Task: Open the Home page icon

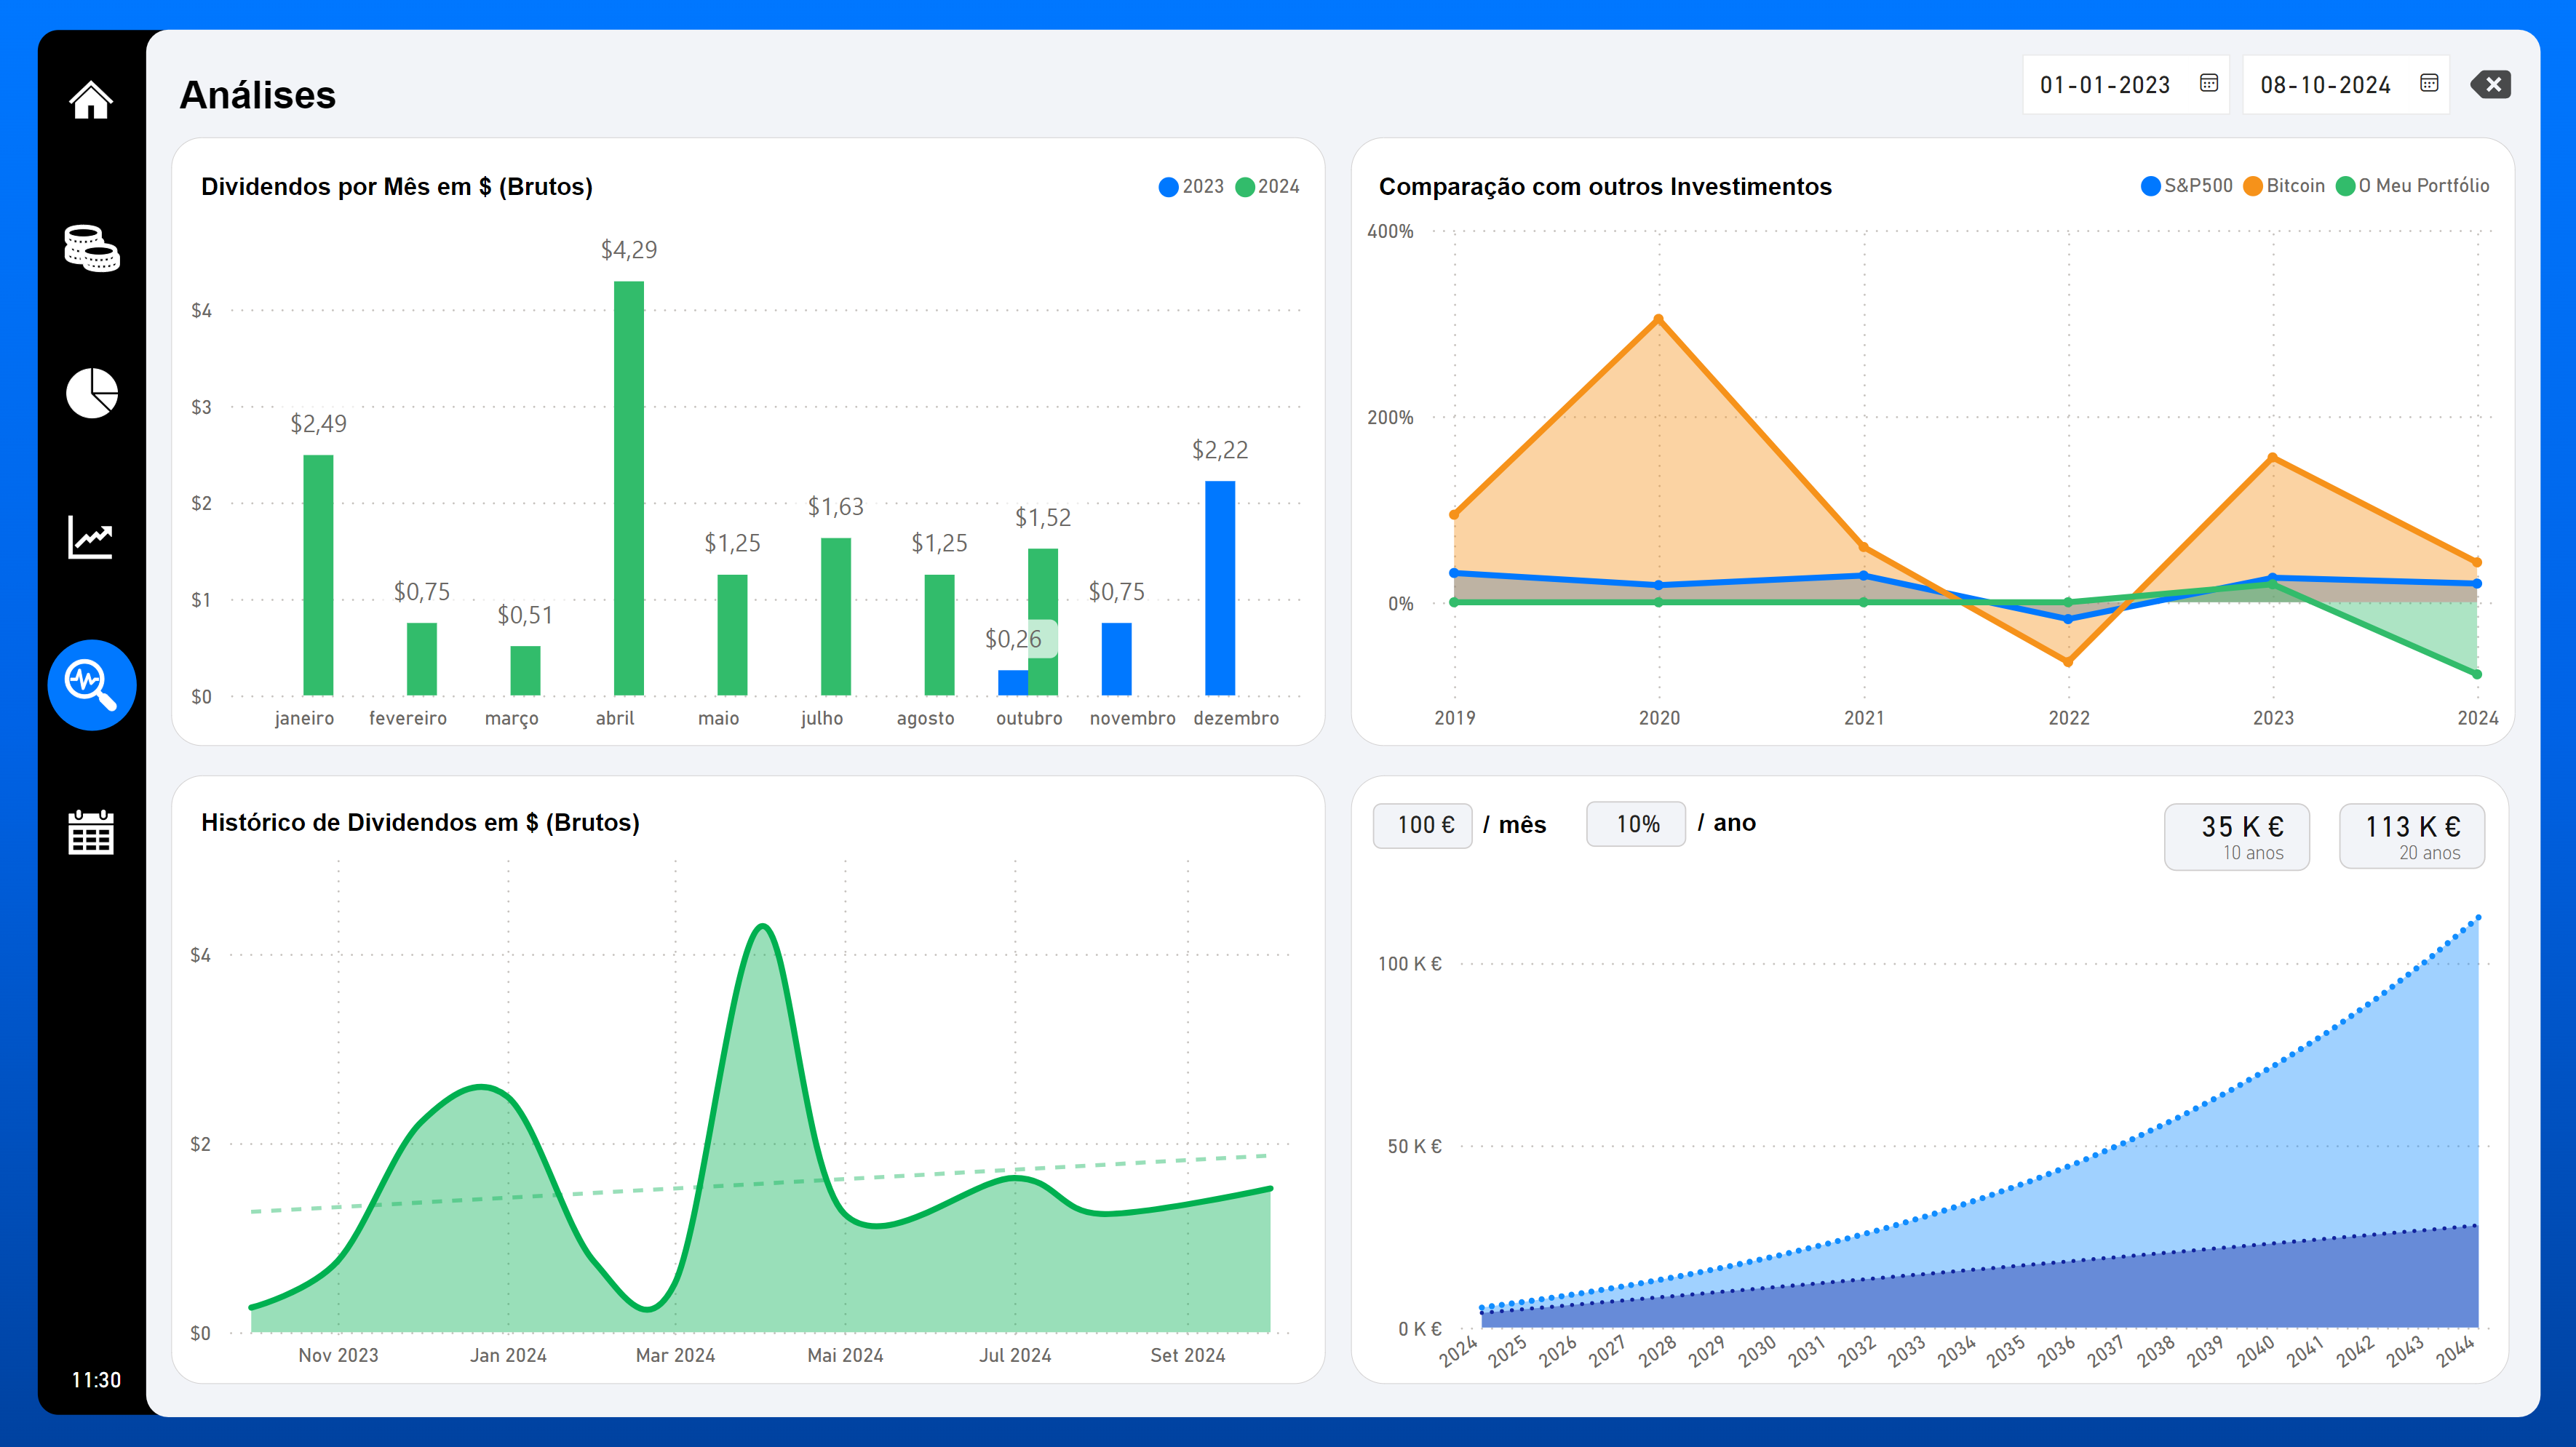Action: [x=91, y=100]
